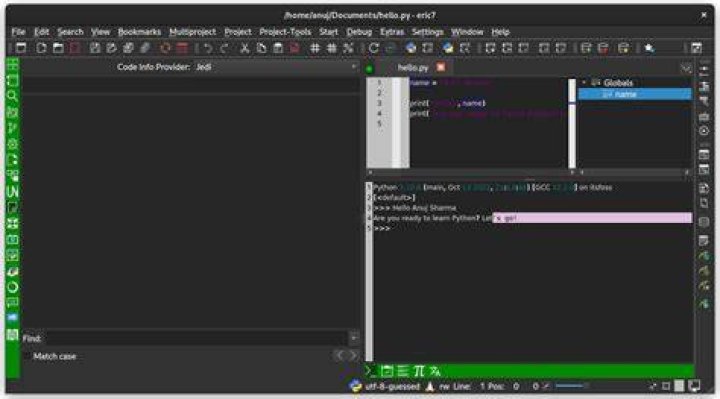Viewport: 720px width, 399px height.
Task: Open the Debug menu
Action: (359, 32)
